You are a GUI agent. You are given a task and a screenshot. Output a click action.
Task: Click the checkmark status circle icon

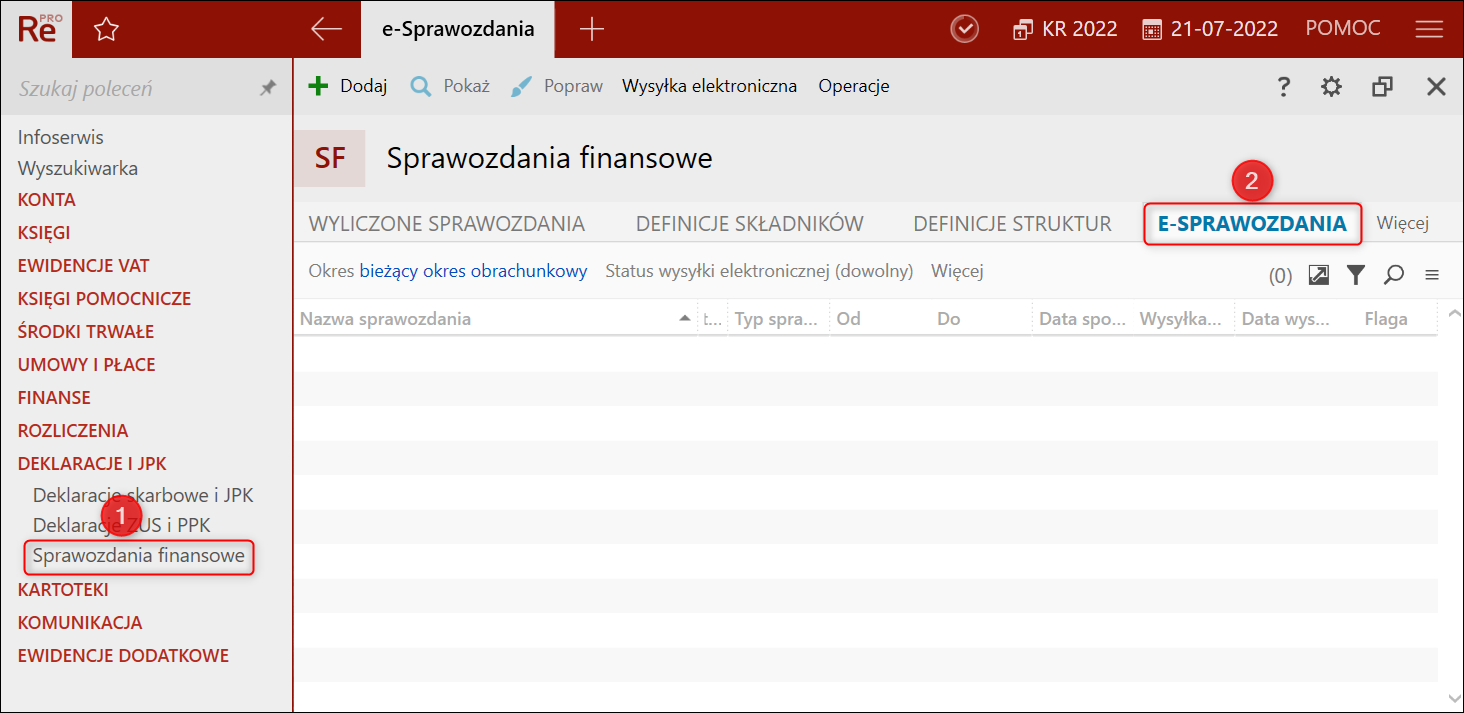pos(964,29)
